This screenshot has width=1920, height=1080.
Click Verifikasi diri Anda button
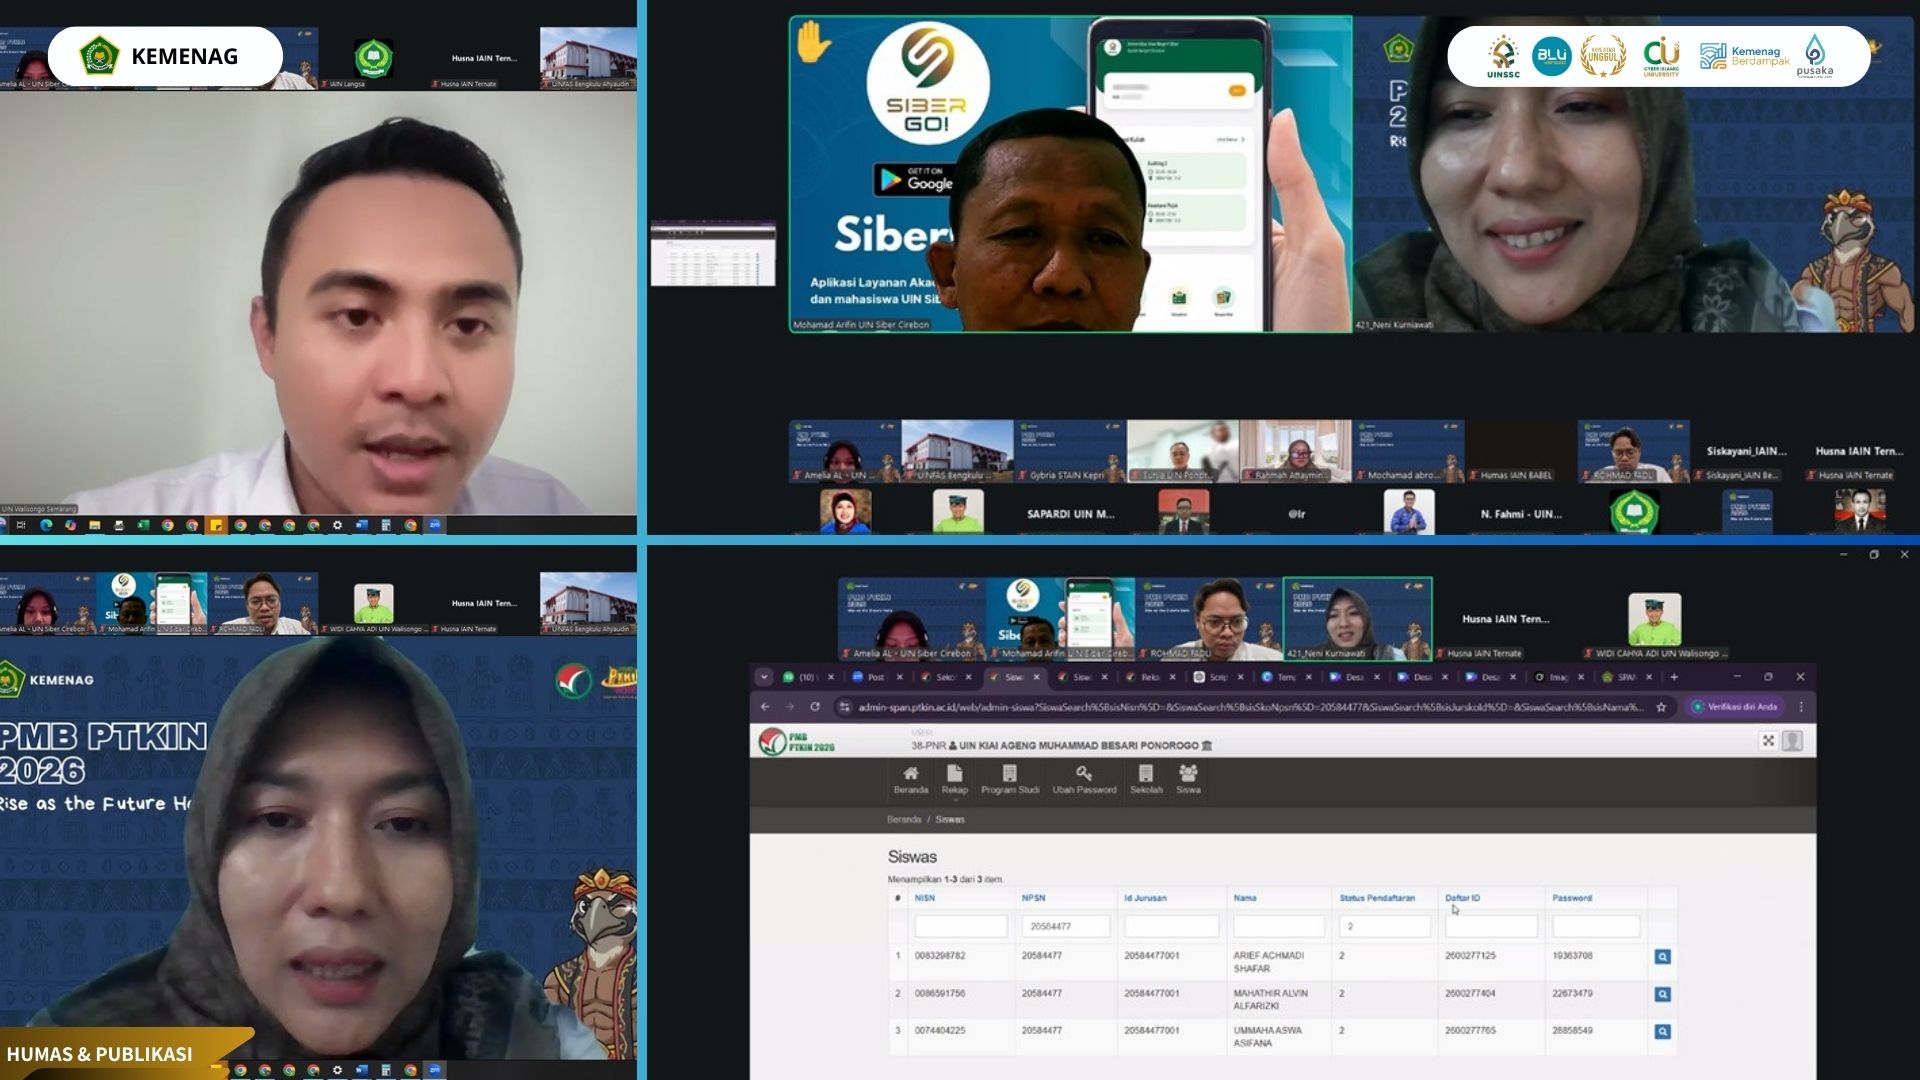[1735, 707]
